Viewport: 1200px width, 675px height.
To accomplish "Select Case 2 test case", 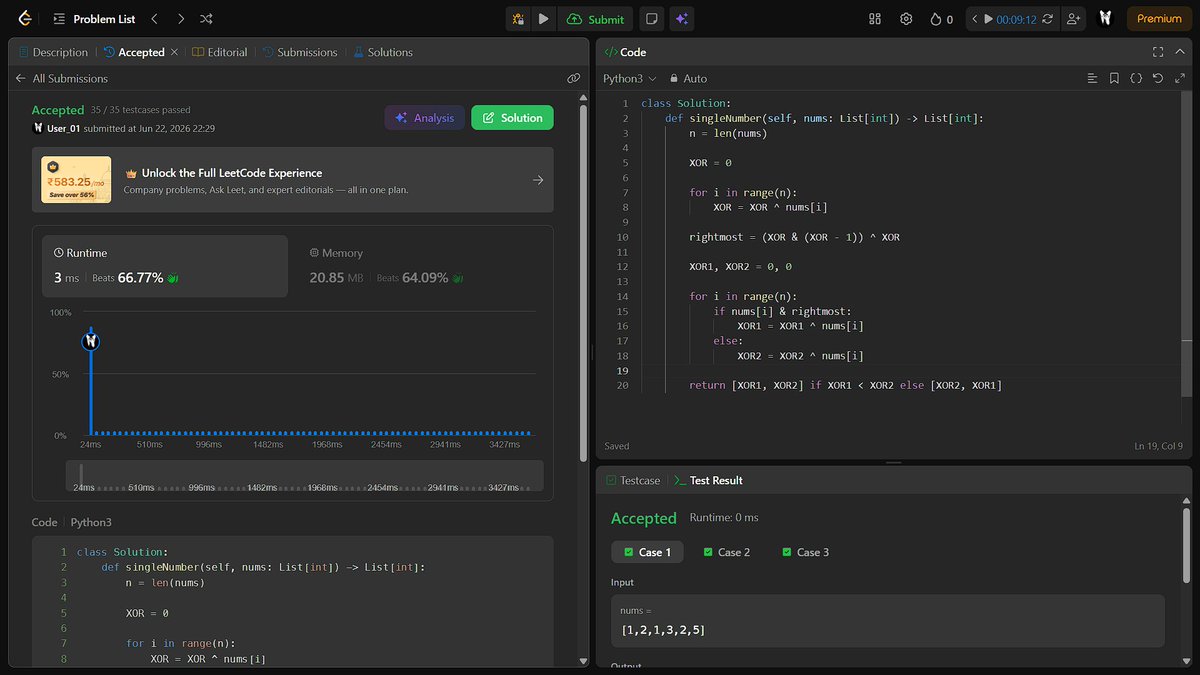I will pyautogui.click(x=726, y=552).
